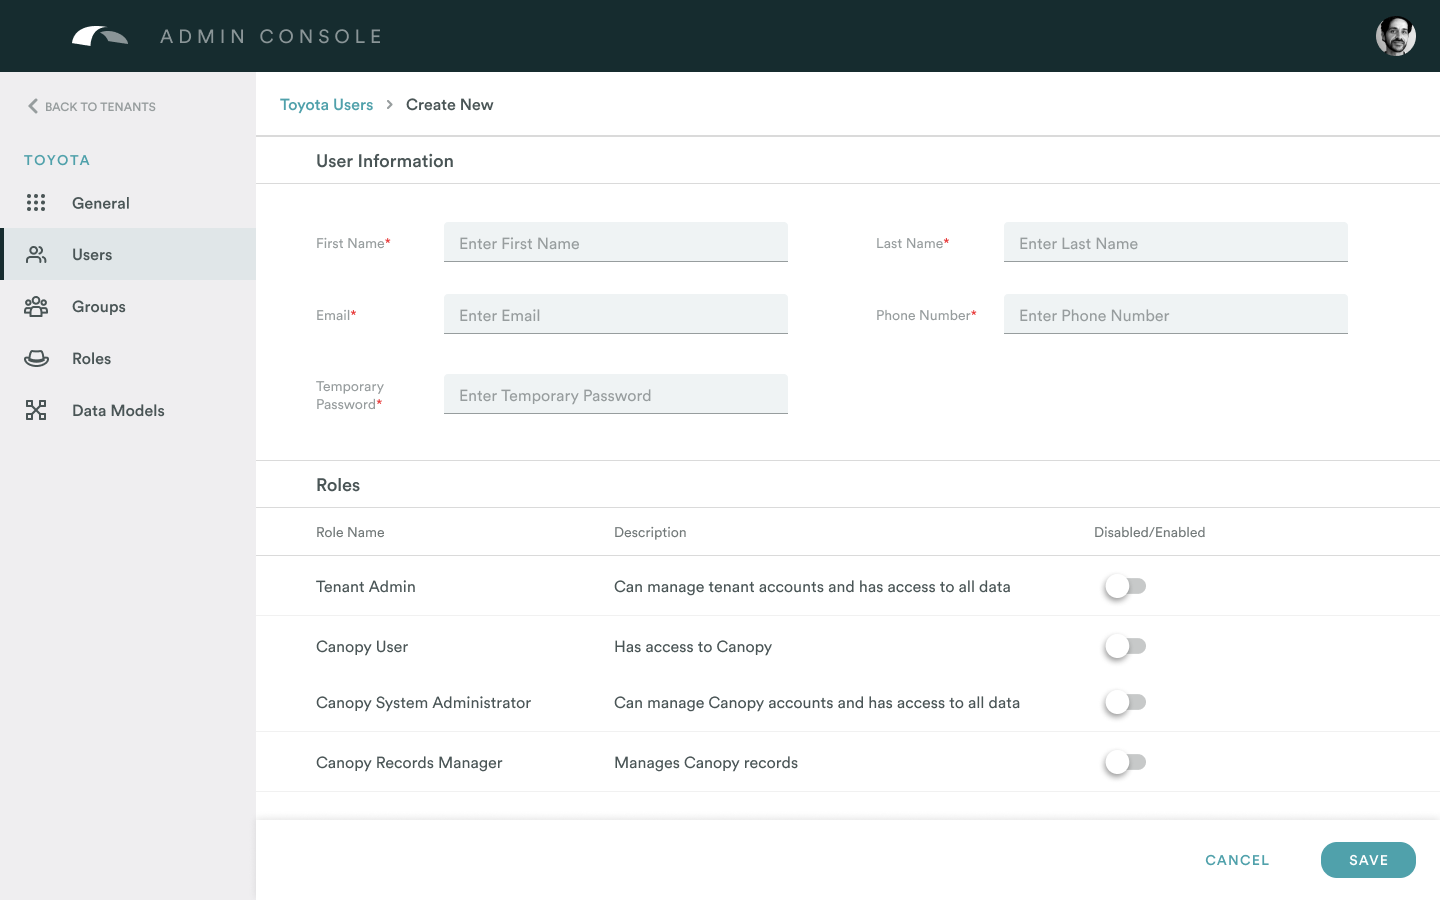Click the Role Name column header

[x=350, y=532]
